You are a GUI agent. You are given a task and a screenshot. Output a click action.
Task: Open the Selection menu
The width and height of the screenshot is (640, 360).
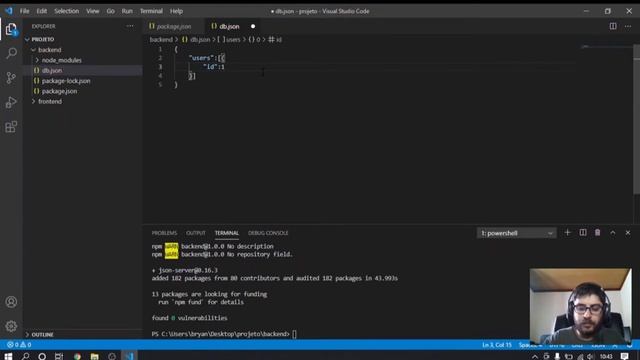[67, 11]
